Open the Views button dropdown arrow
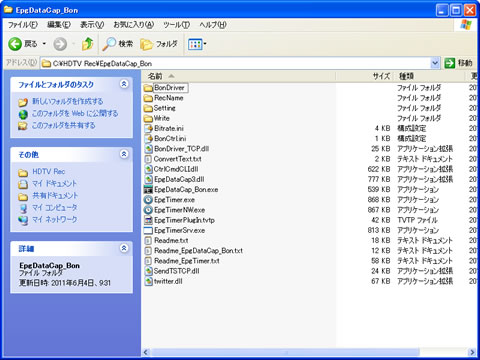The image size is (480, 360). coord(205,44)
